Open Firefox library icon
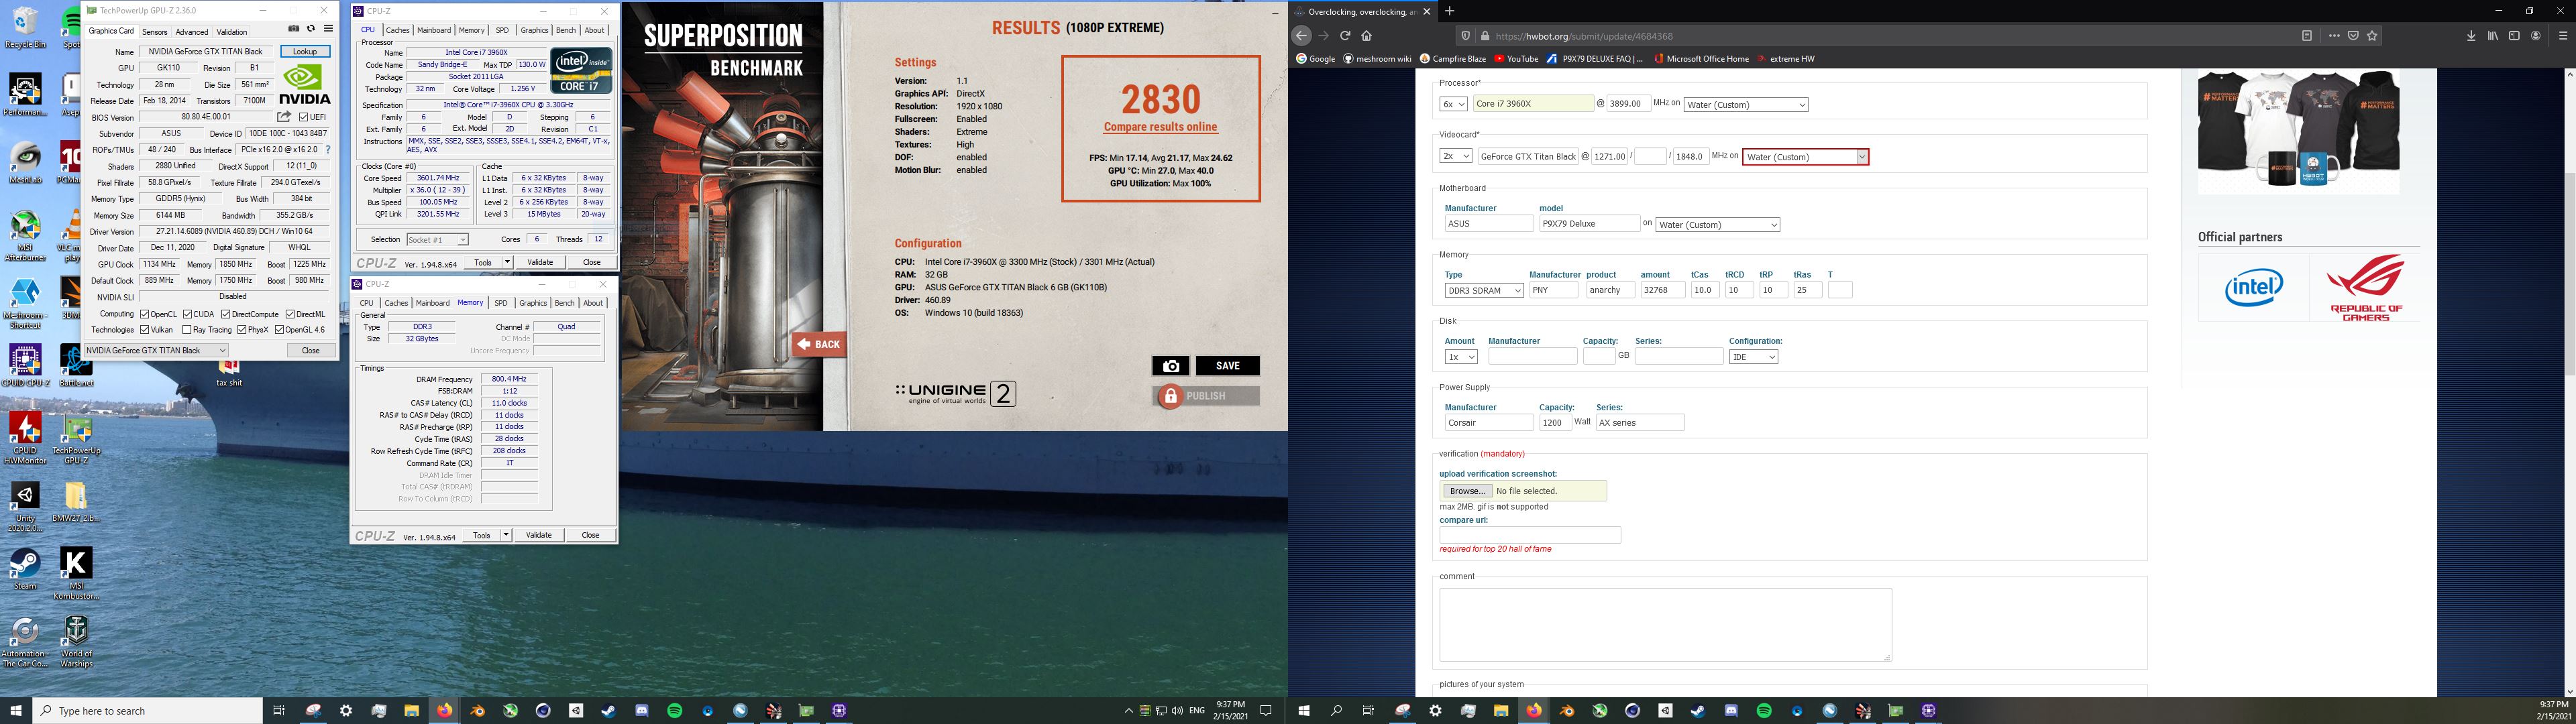2576x724 pixels. tap(2493, 36)
